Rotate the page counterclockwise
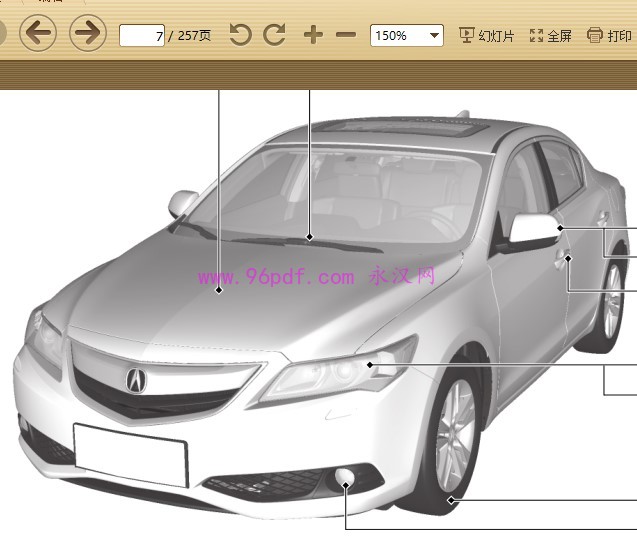Viewport: 637px width, 547px height. point(240,36)
